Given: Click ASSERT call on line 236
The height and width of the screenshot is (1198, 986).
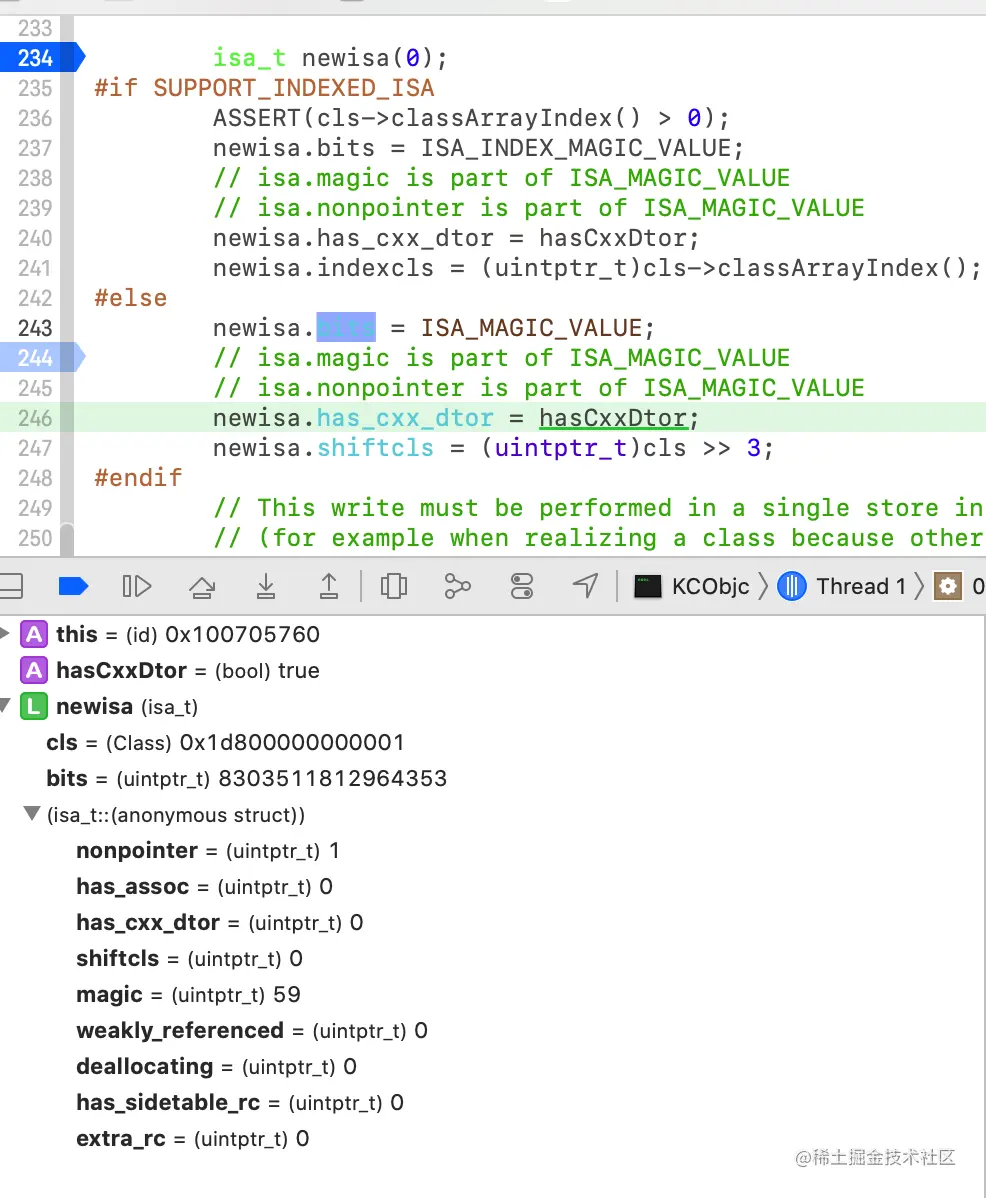Looking at the screenshot, I should [x=257, y=118].
